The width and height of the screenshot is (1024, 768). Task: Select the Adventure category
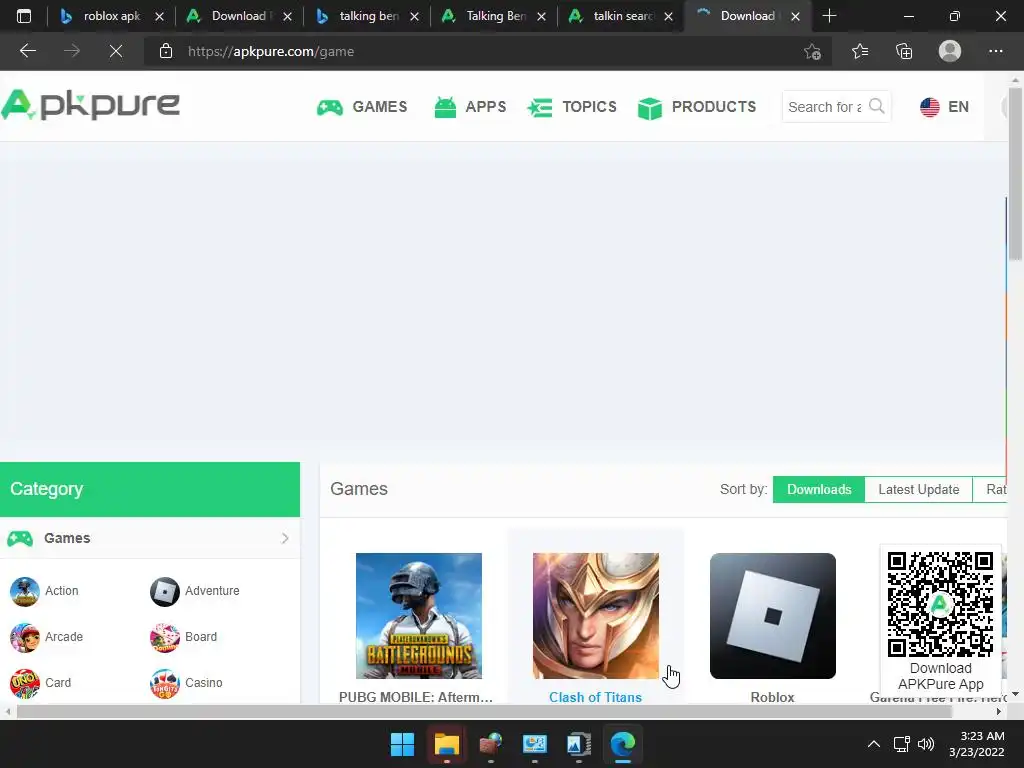[x=212, y=591]
